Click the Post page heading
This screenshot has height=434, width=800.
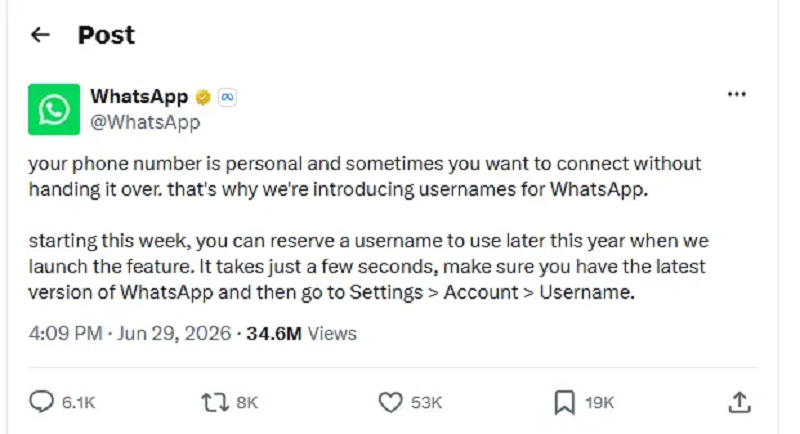[106, 35]
